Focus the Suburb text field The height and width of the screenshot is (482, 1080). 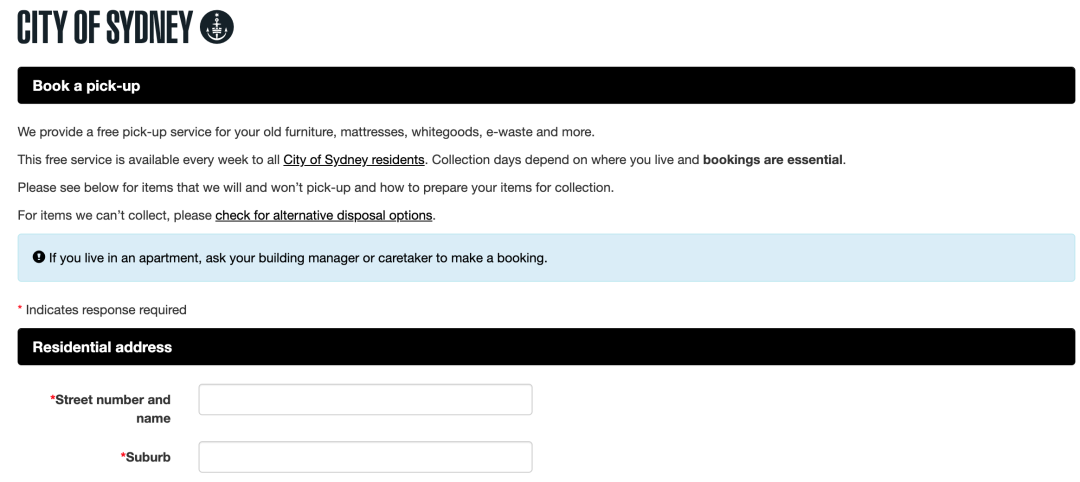[365, 457]
